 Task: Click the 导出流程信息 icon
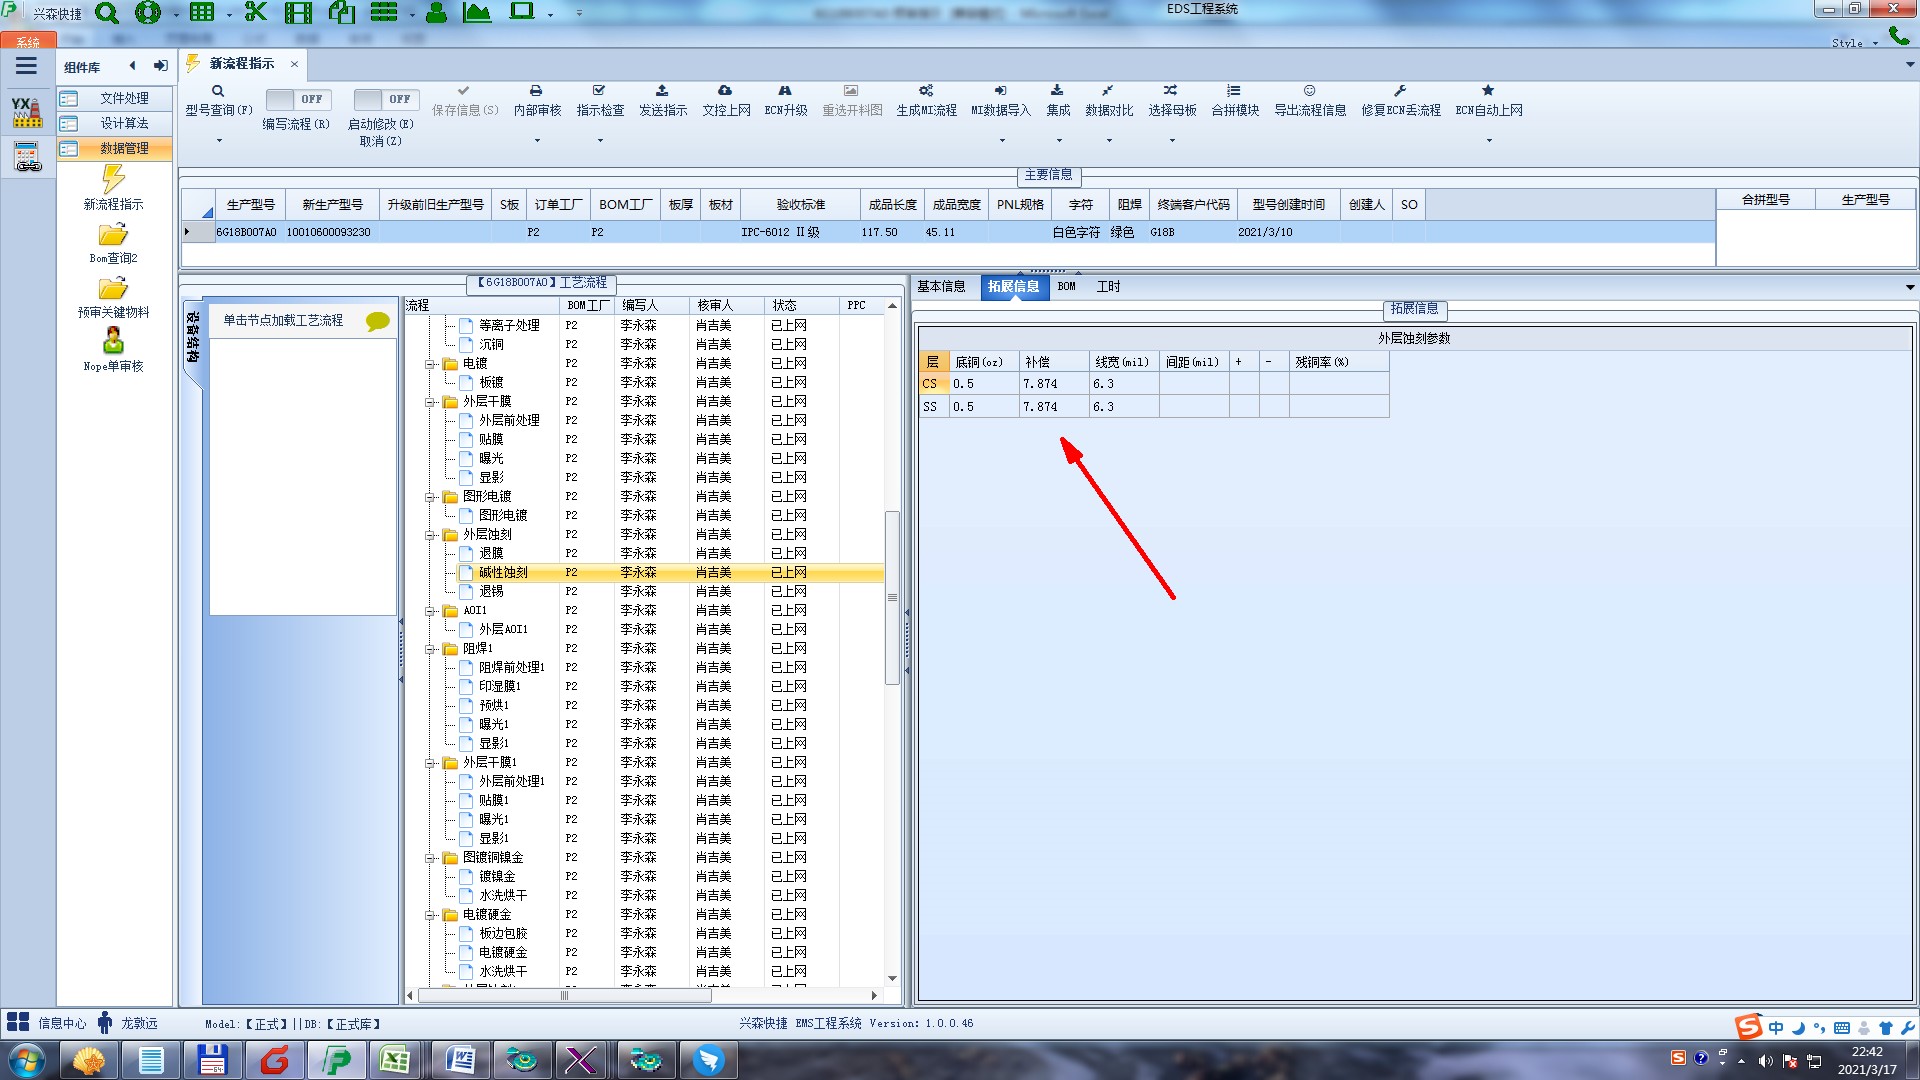click(x=1309, y=91)
